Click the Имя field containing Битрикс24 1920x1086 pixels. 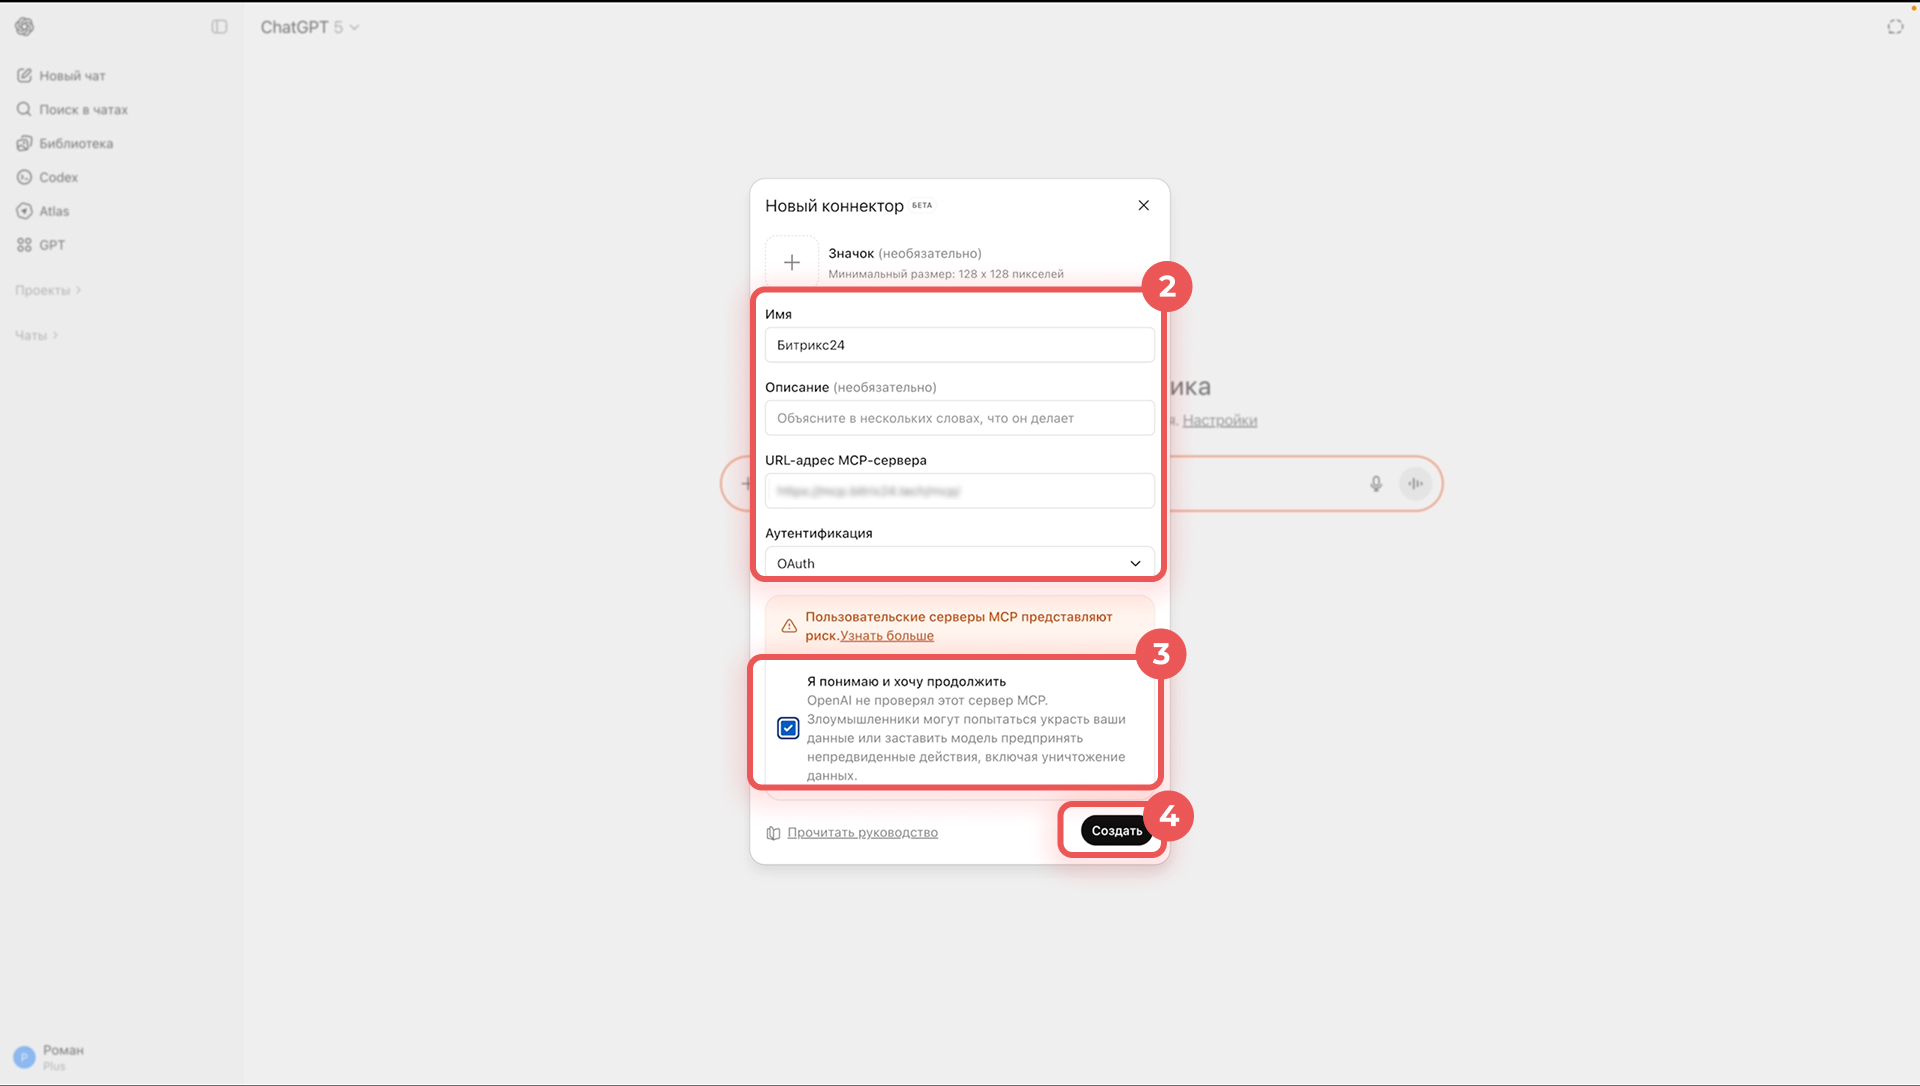pos(959,345)
